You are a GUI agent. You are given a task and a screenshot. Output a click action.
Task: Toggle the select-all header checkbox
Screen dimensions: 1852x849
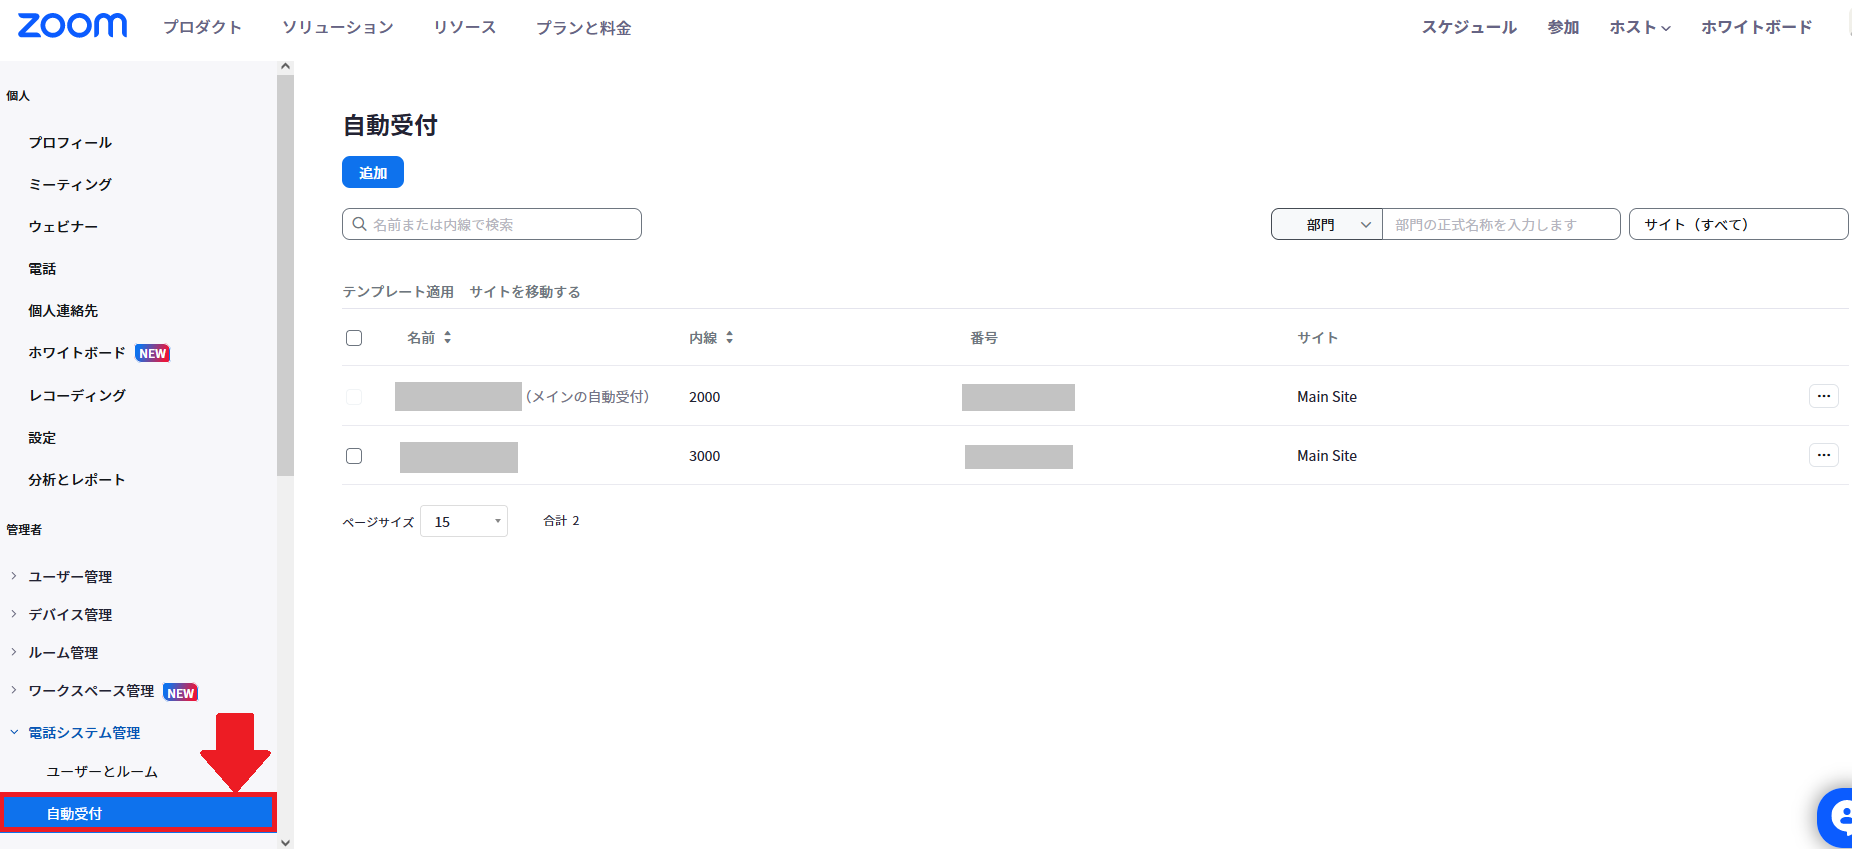354,338
